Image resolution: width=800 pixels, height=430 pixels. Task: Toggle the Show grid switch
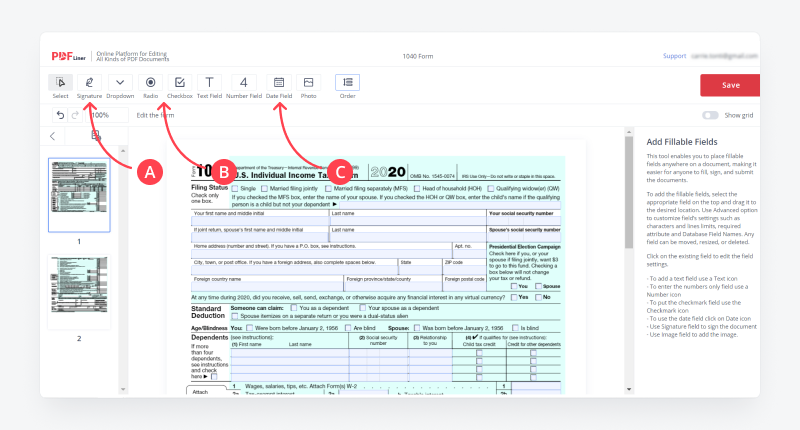710,115
